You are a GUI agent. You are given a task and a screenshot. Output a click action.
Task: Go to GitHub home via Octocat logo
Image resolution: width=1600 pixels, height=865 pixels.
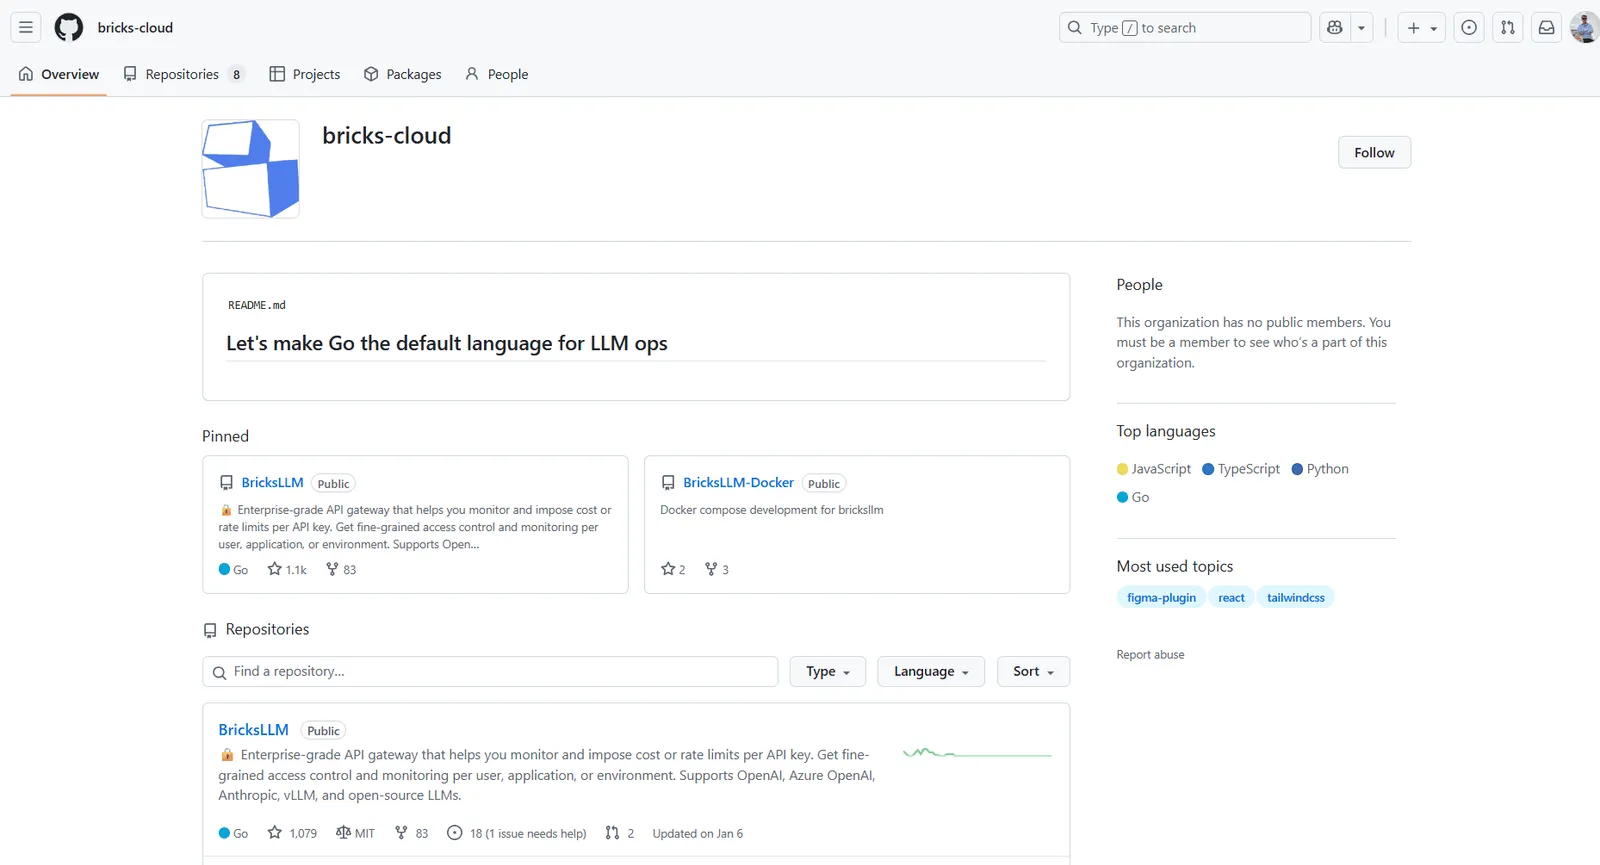(69, 28)
